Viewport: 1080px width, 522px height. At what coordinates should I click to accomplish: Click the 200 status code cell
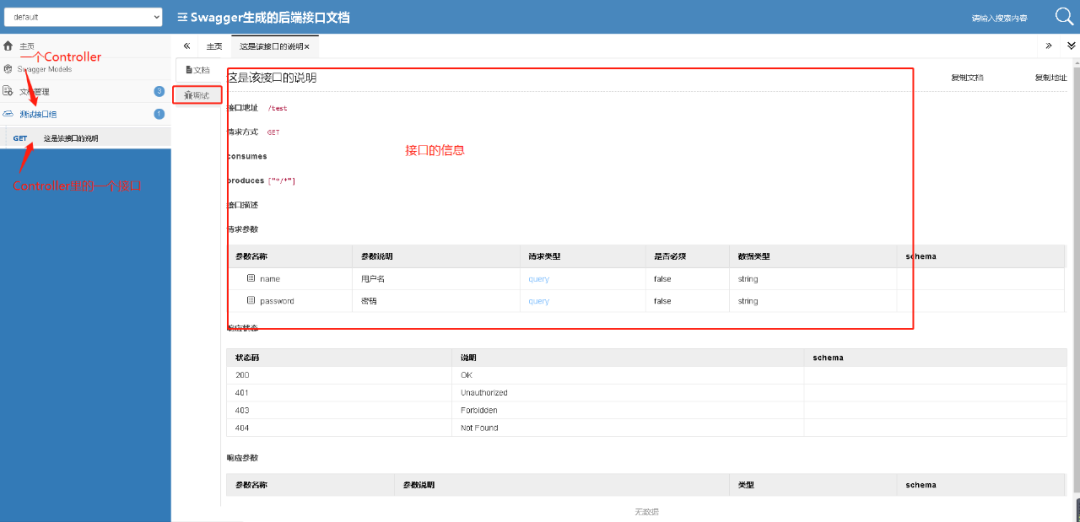(x=340, y=375)
